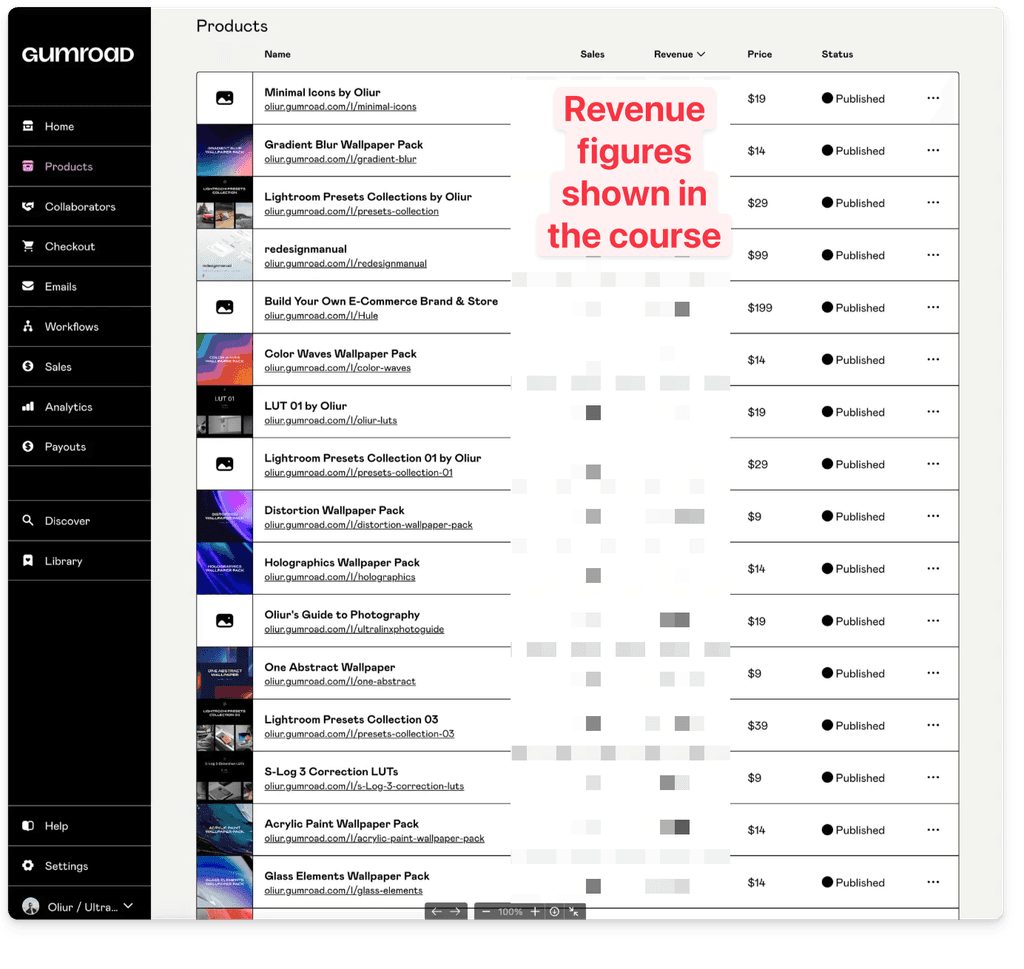Click the Payouts dollar icon

(28, 447)
